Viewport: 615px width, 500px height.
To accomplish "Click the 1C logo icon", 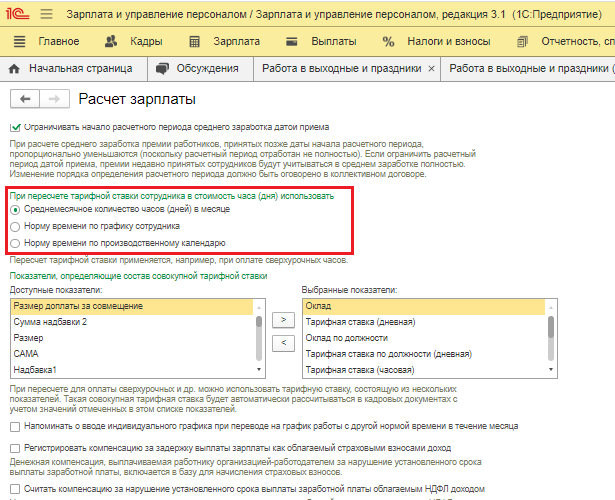I will point(17,14).
